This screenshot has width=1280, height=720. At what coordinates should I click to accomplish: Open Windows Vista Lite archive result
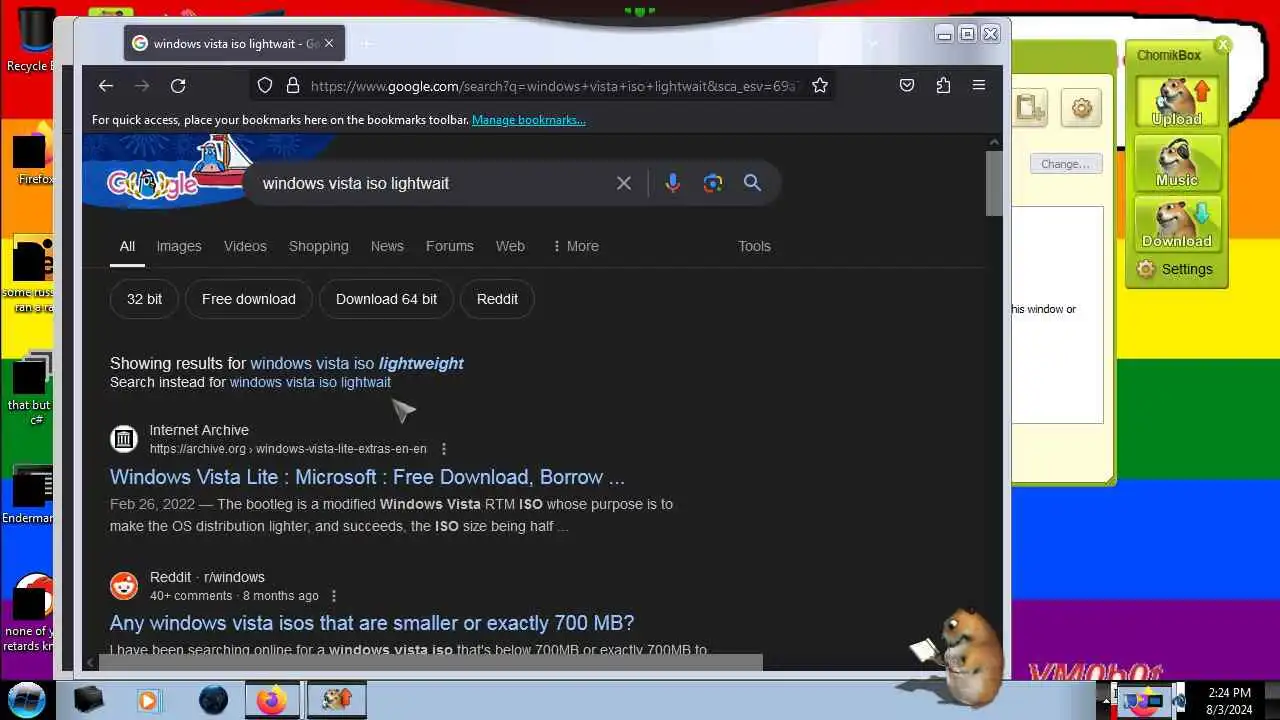367,477
